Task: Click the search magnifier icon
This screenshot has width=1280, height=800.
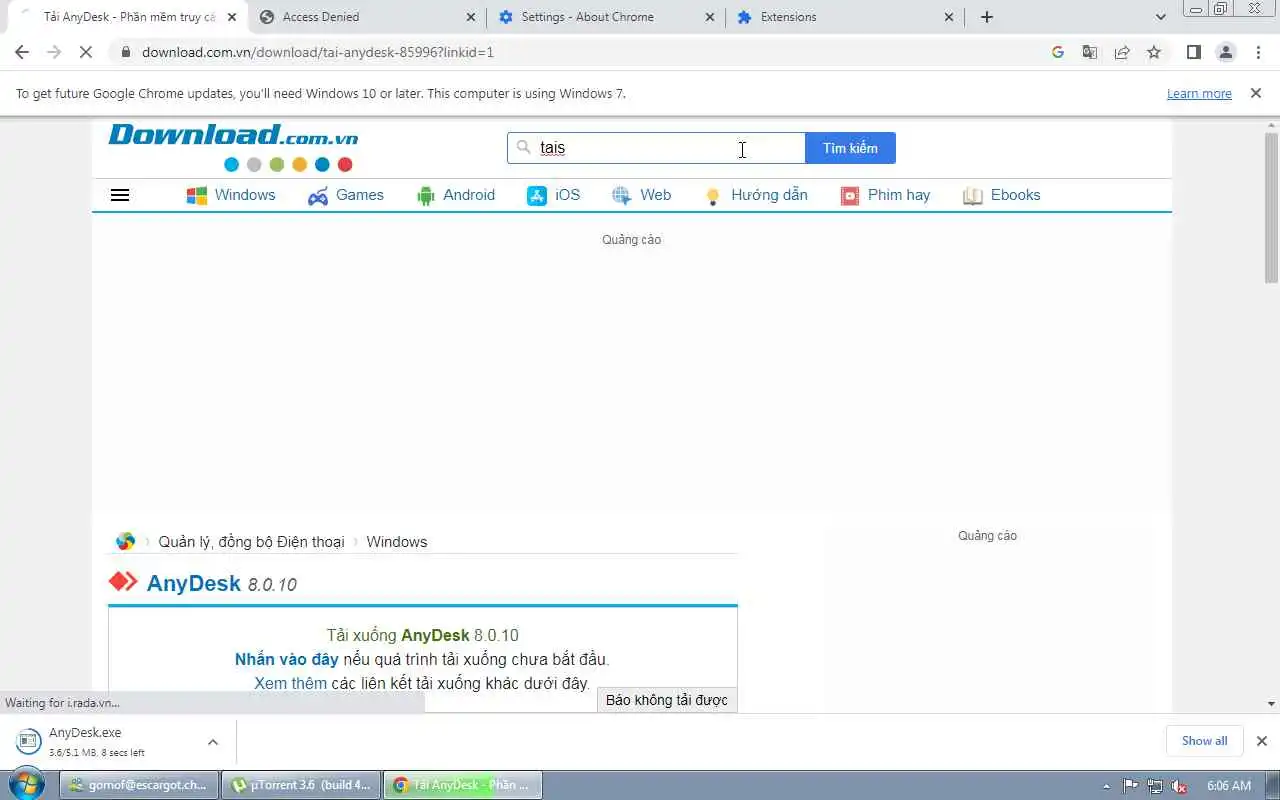Action: point(523,147)
